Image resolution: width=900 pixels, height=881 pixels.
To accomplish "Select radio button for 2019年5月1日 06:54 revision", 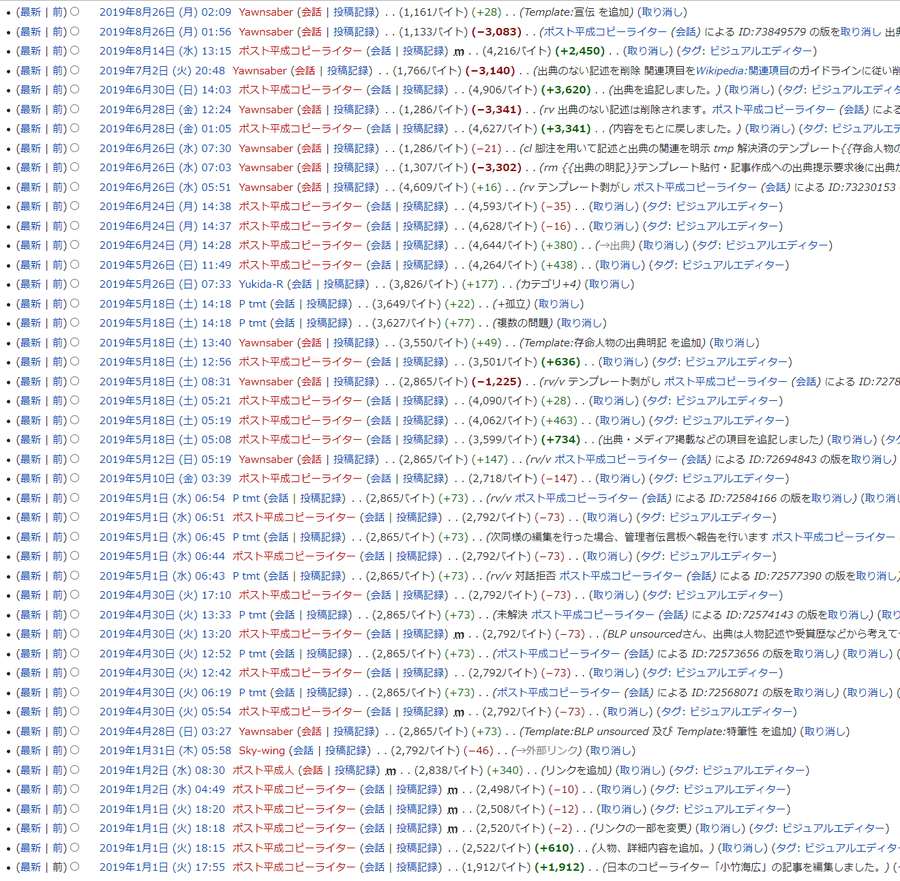I will pyautogui.click(x=75, y=498).
